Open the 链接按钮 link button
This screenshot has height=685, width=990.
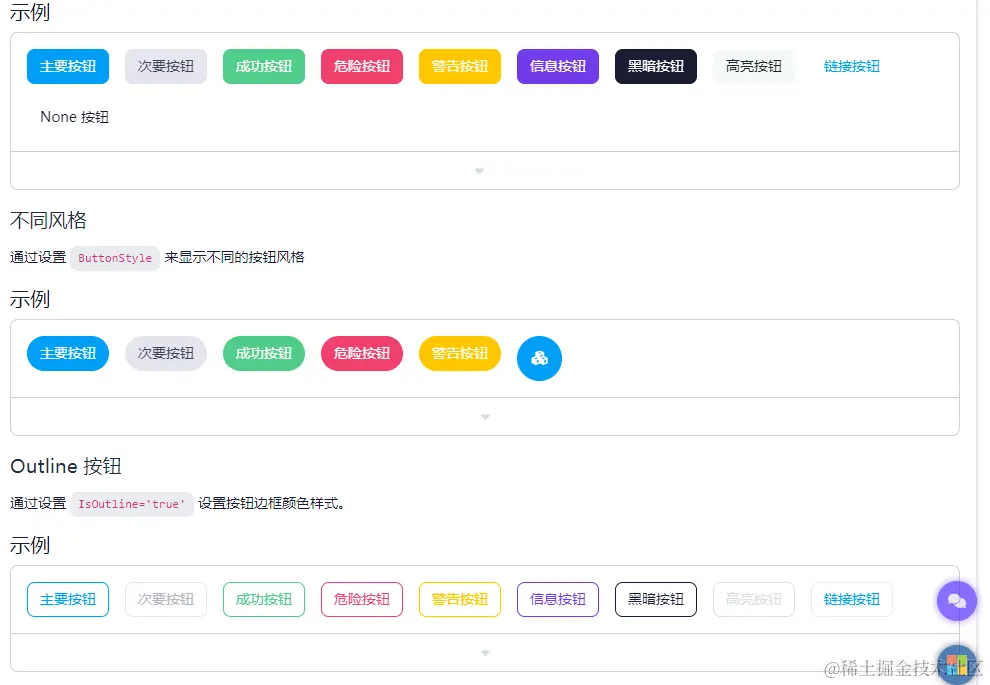pyautogui.click(x=851, y=65)
